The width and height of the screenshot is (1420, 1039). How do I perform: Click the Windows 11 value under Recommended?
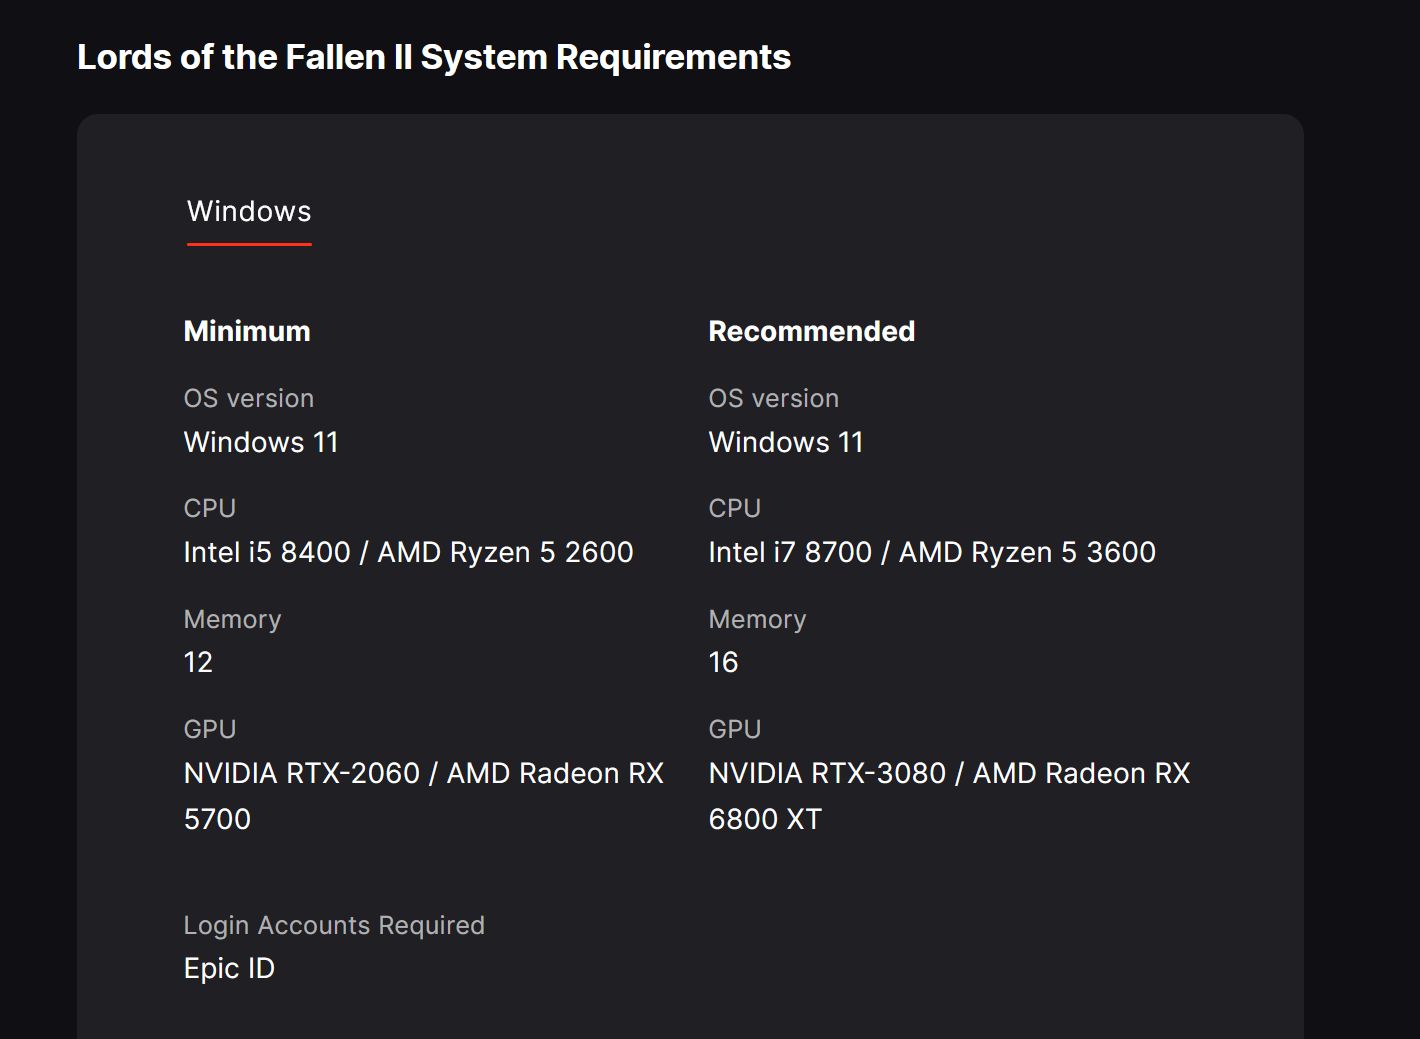click(785, 442)
